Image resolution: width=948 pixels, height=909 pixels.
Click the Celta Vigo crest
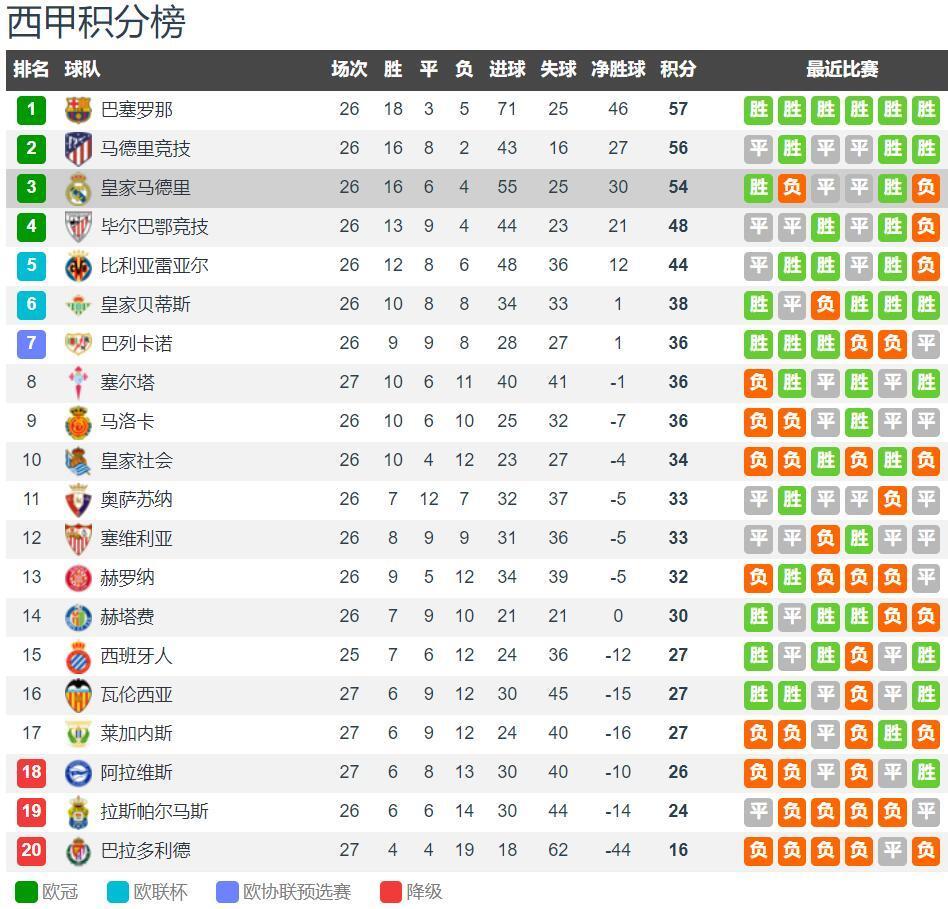tap(78, 383)
